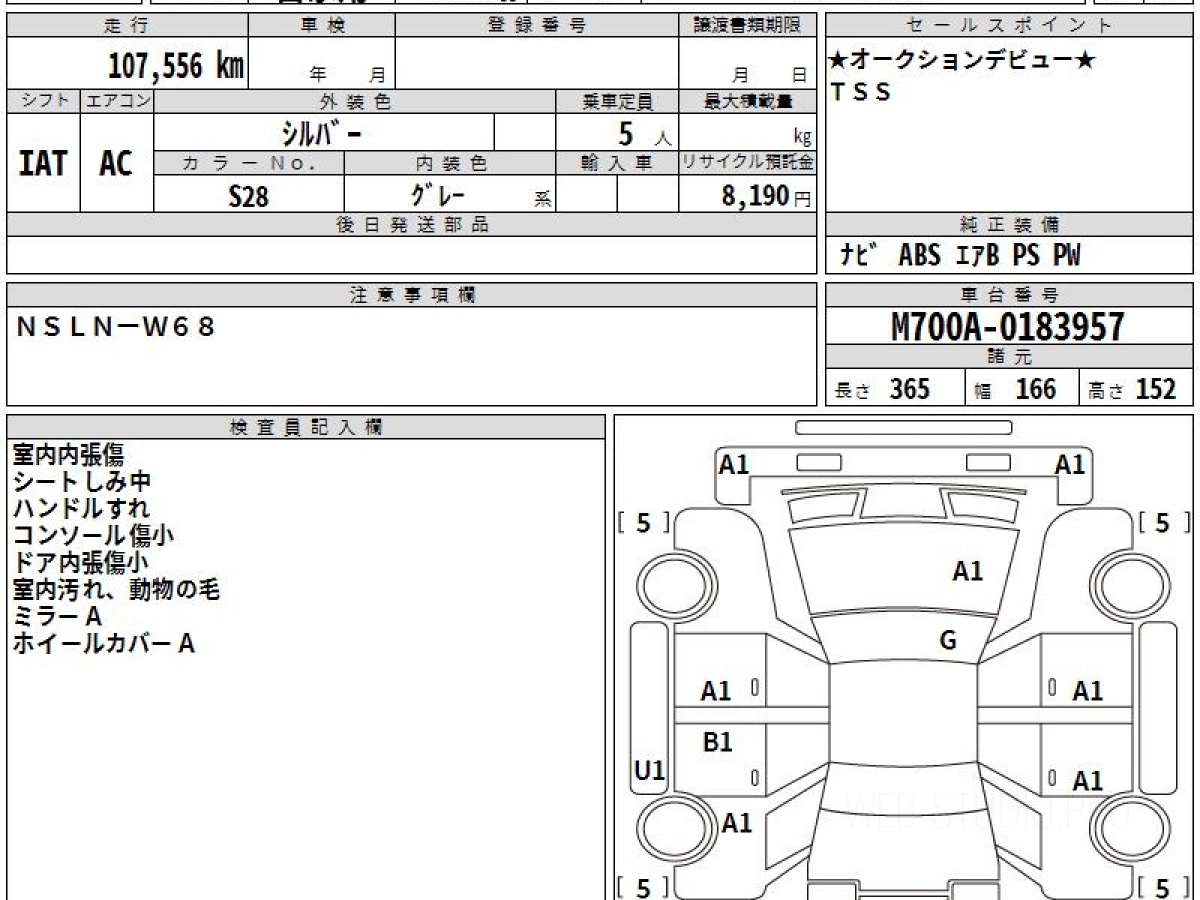Select the 走行 column header

click(127, 26)
